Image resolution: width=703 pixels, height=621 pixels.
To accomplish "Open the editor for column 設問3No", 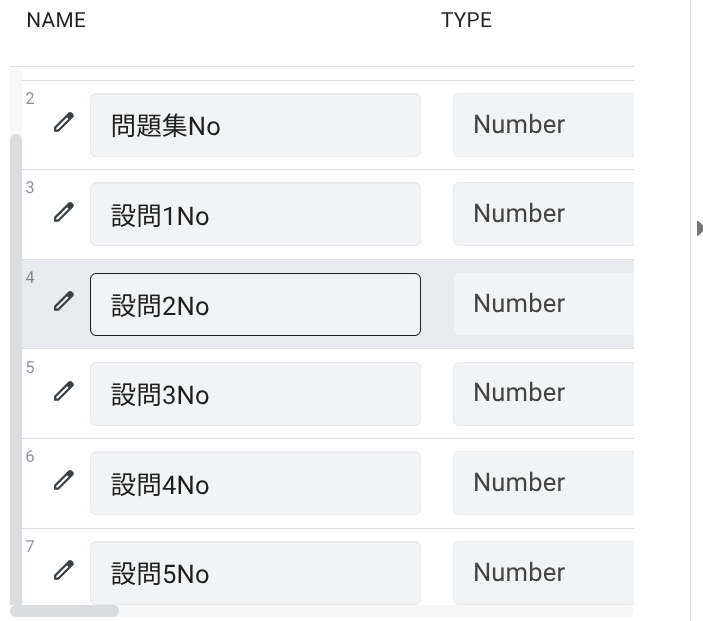I will point(63,392).
